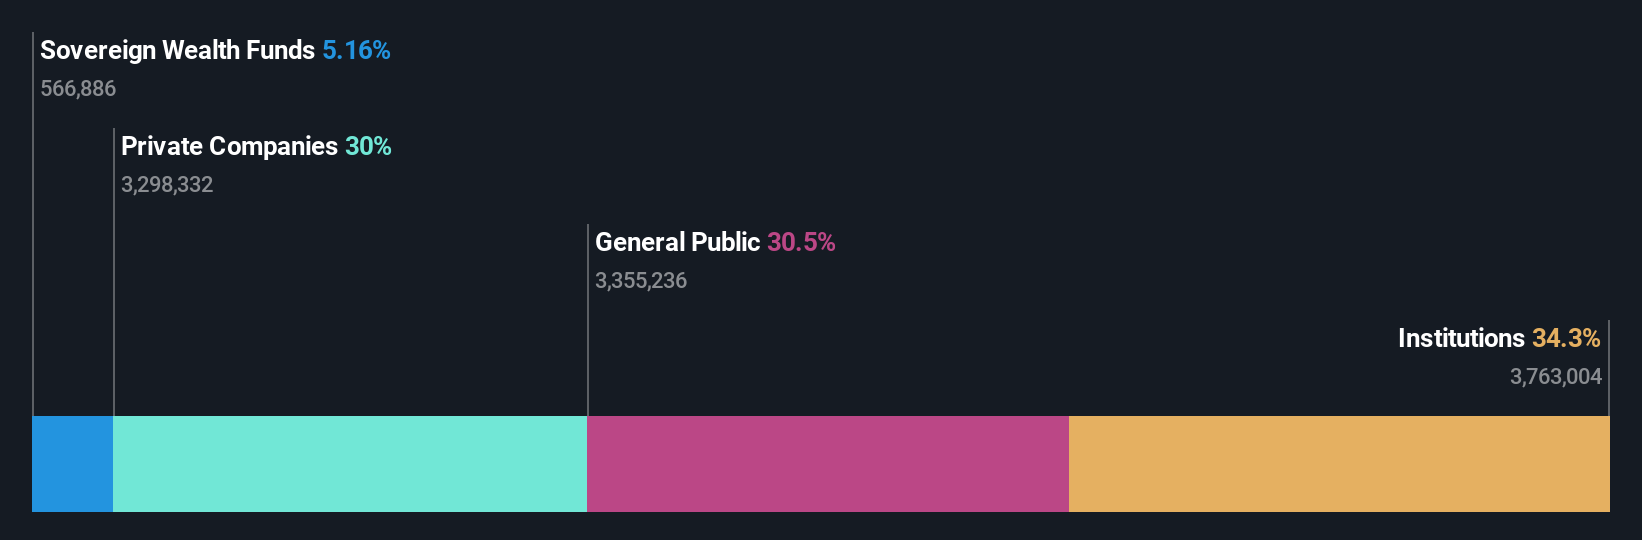Click the Institutions leader line
This screenshot has width=1642, height=540.
[1609, 368]
